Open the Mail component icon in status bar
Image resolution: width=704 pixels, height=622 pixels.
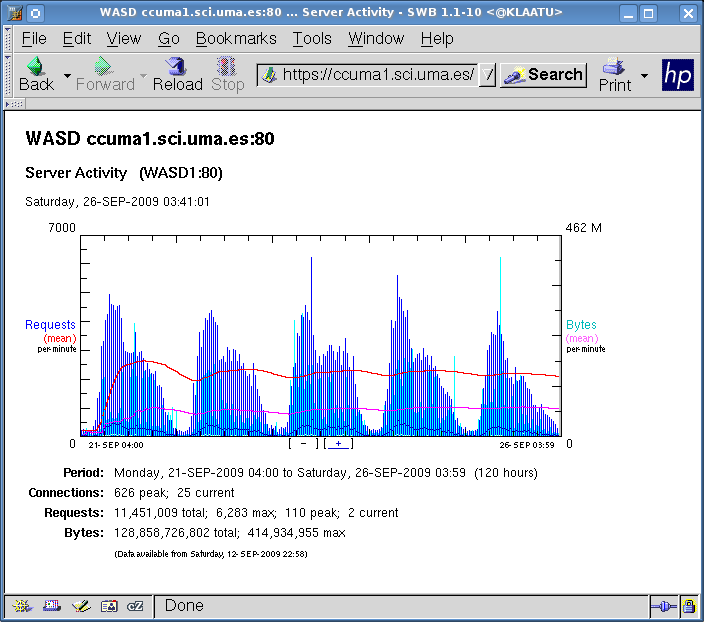pyautogui.click(x=52, y=606)
